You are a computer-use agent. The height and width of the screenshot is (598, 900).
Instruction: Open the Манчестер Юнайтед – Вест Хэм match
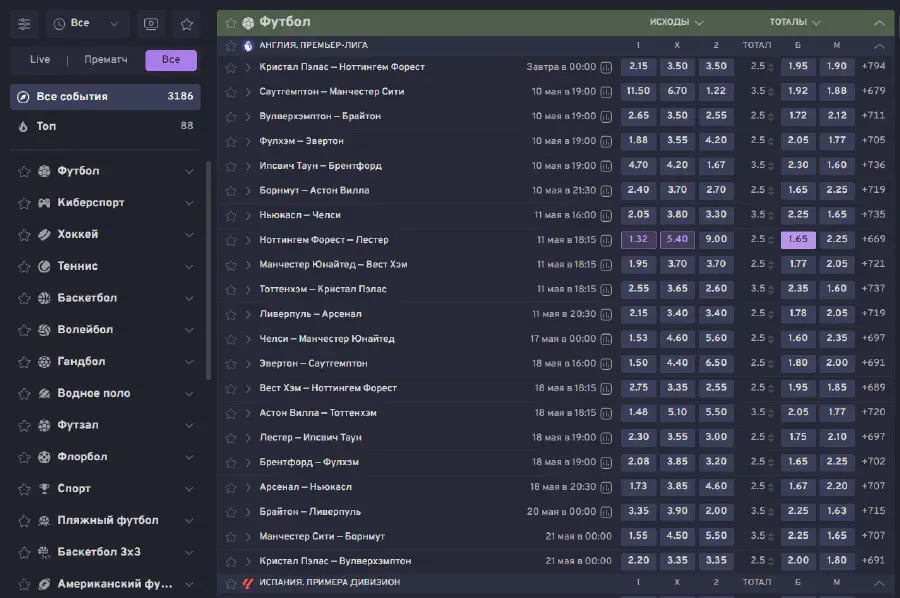pos(333,265)
